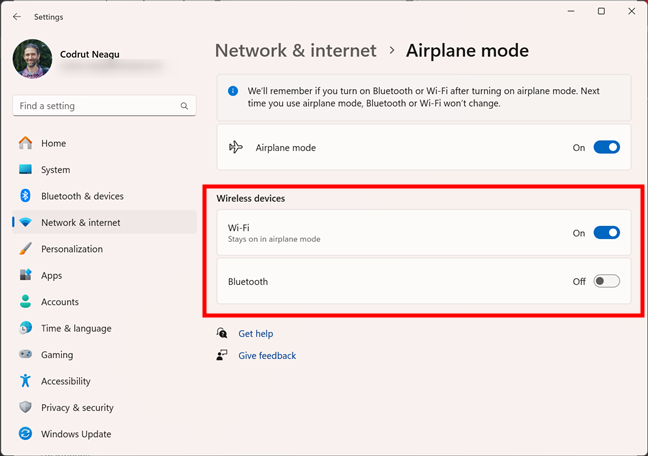Click the Bluetooth & devices icon
648x456 pixels.
pyautogui.click(x=25, y=196)
